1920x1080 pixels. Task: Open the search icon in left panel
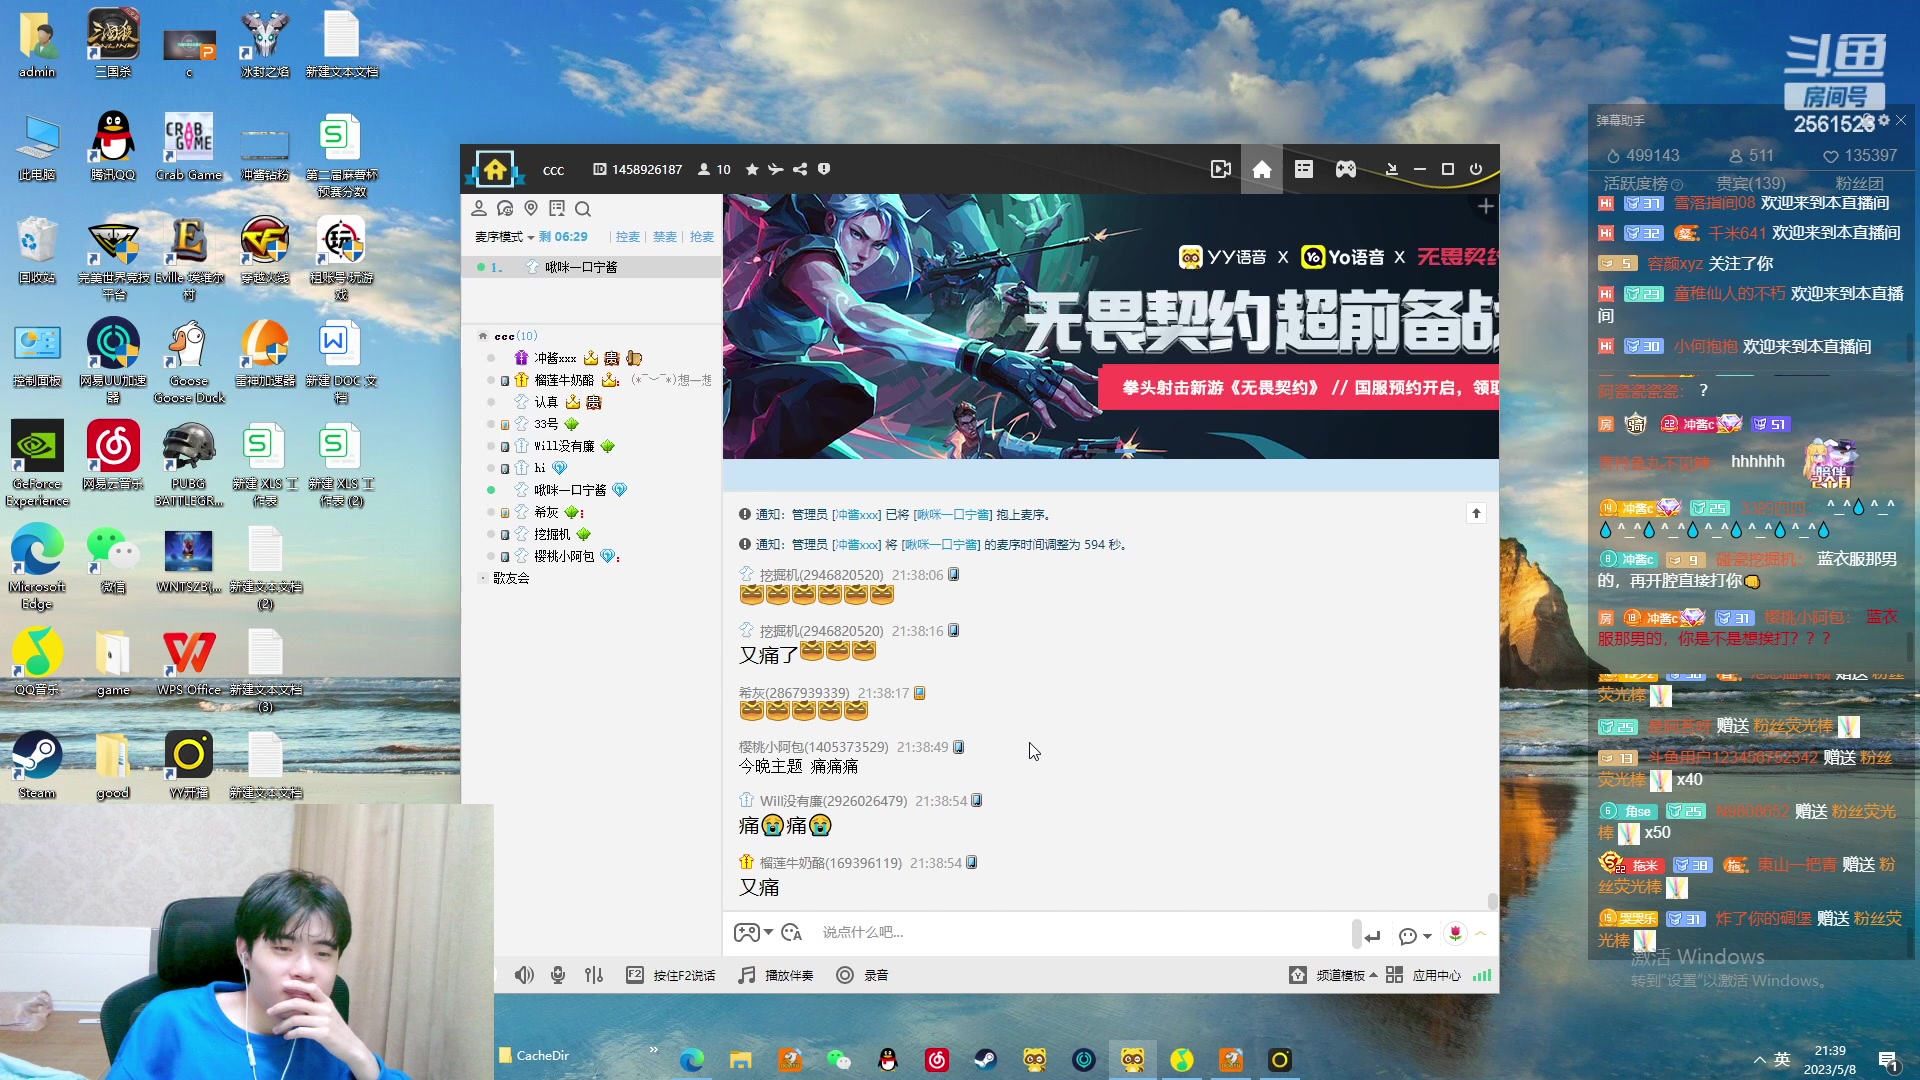point(583,209)
